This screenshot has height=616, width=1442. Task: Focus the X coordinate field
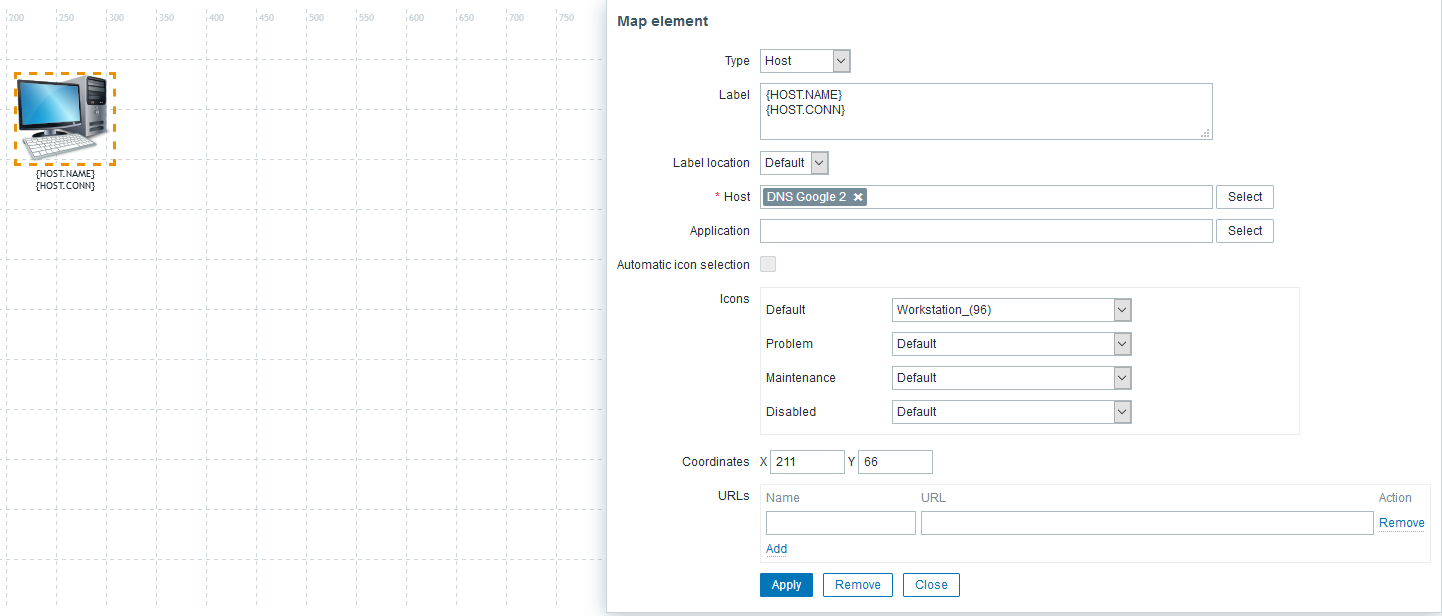[808, 462]
